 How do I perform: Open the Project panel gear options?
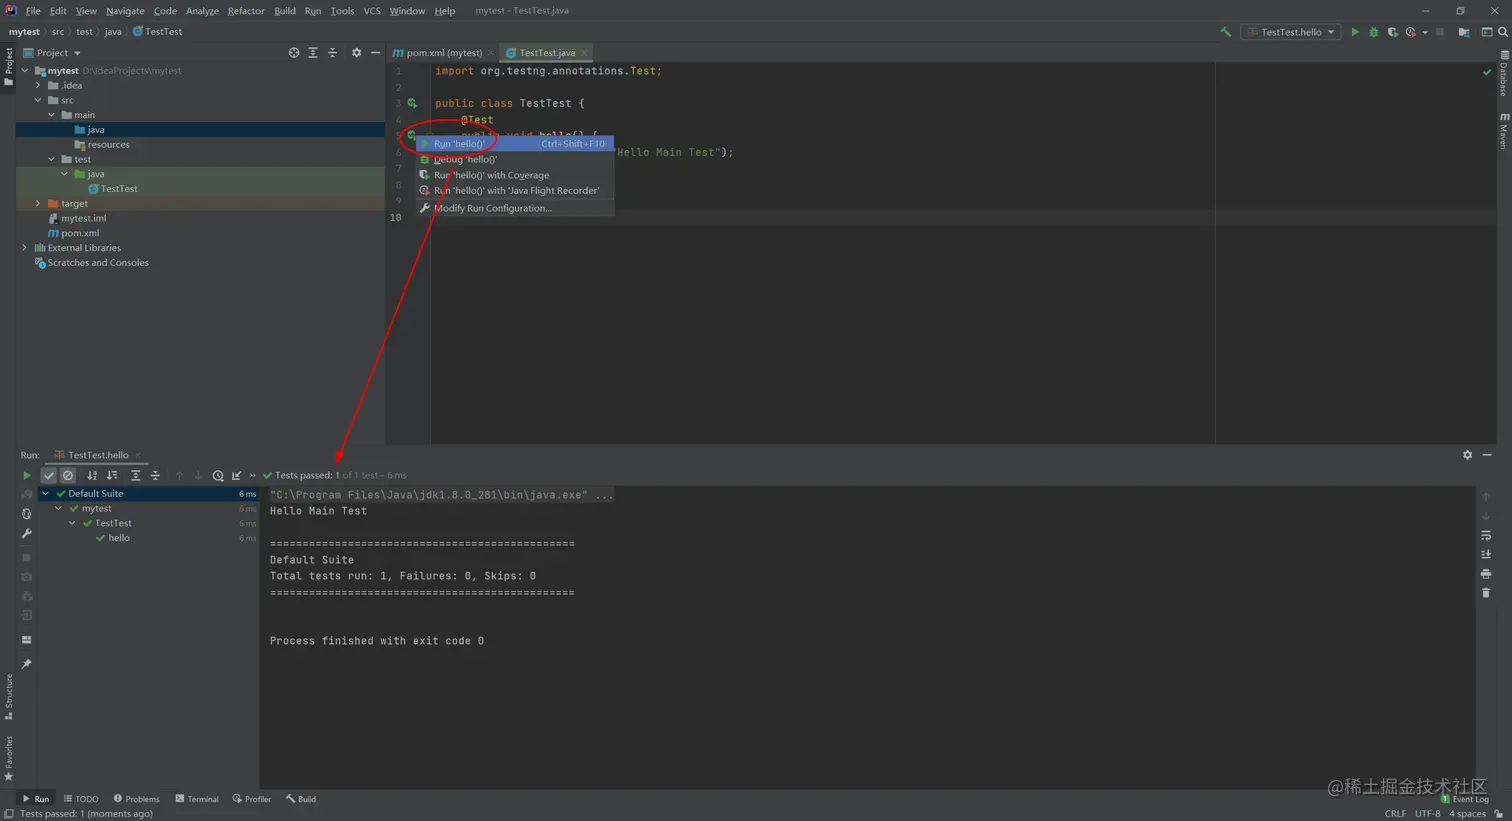[x=356, y=53]
